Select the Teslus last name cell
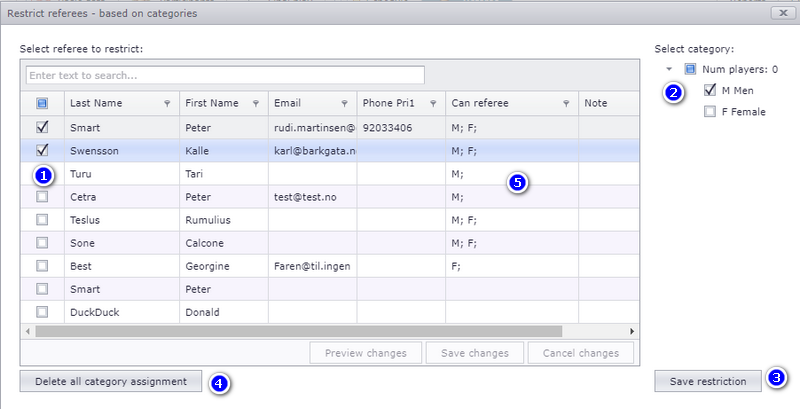800x409 pixels. (122, 220)
